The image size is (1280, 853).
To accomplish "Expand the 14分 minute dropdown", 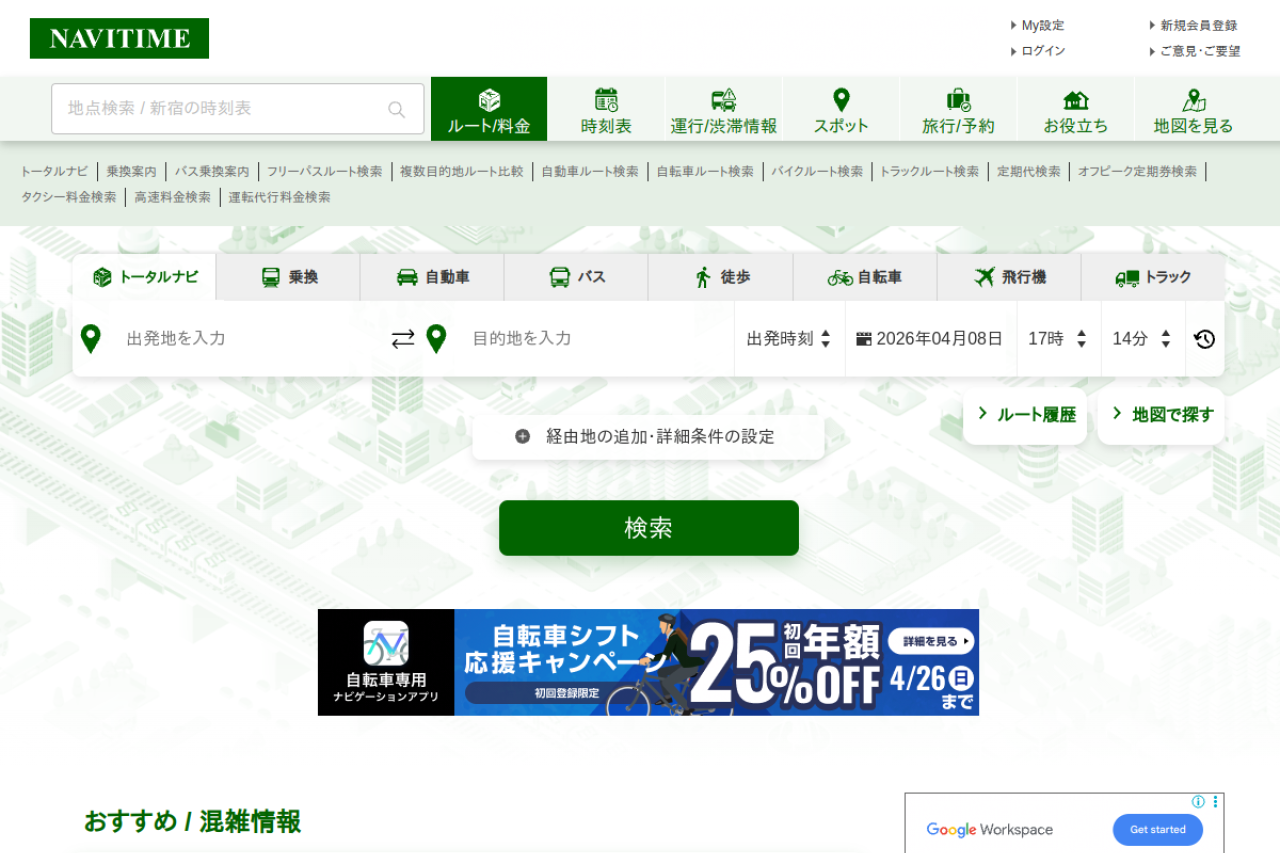I will point(1142,339).
